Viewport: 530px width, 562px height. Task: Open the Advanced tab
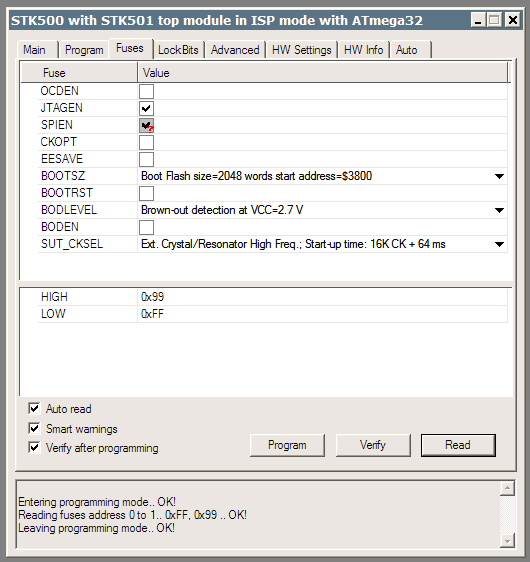coord(235,49)
